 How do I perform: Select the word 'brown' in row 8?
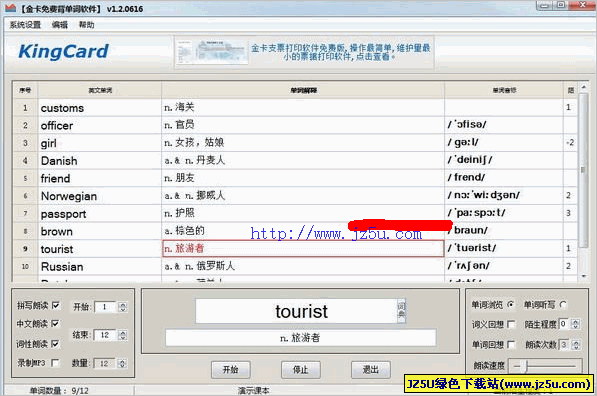[56, 232]
